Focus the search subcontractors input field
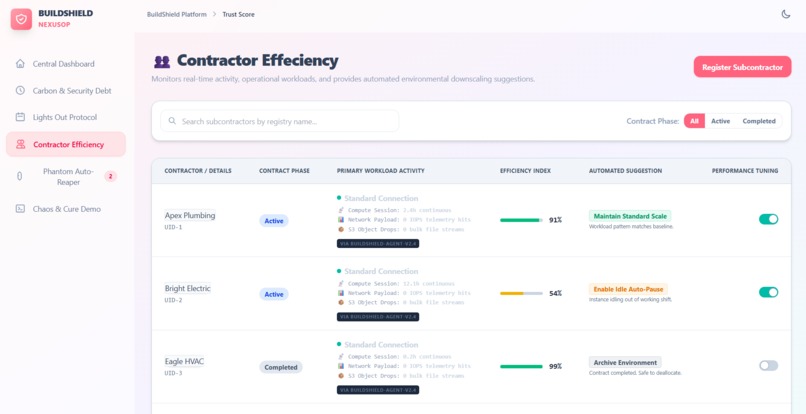Screen dimensions: 806x414 point(280,121)
